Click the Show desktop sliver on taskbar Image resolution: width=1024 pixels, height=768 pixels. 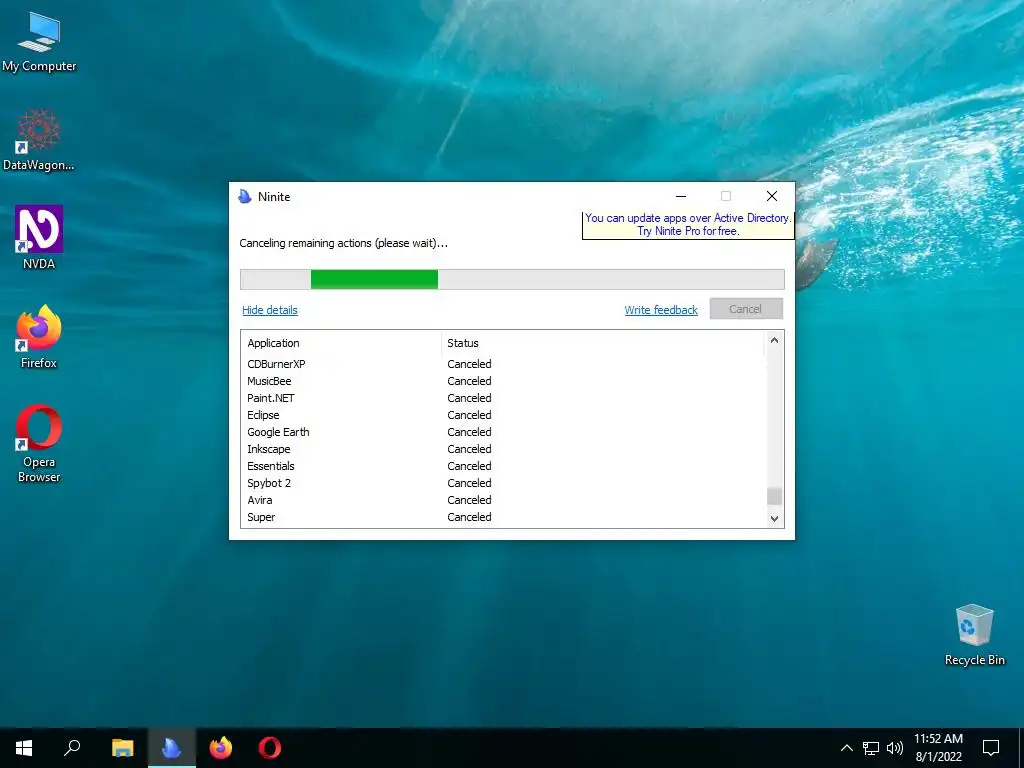tap(1021, 748)
